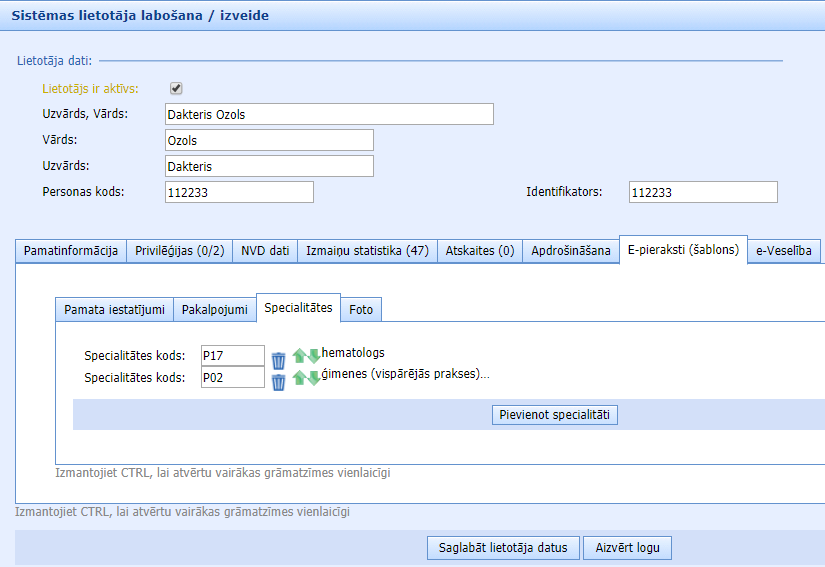Click the Pievienot specialitāti button
Image resolution: width=825 pixels, height=567 pixels.
(x=556, y=415)
